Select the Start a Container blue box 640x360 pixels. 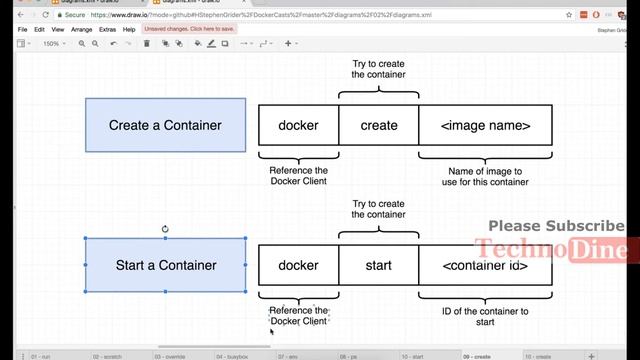pos(165,265)
